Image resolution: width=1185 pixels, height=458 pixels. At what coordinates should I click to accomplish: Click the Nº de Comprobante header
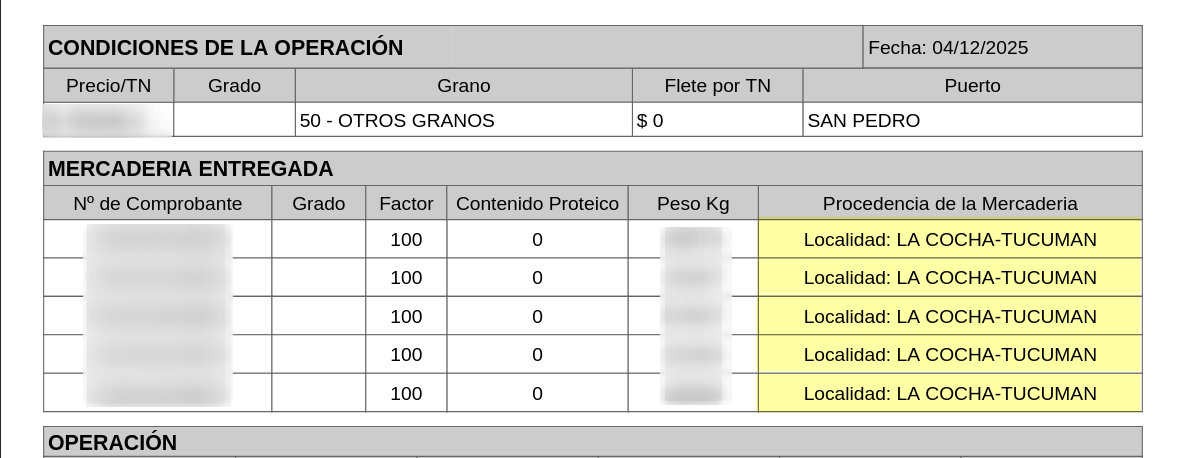[x=158, y=204]
